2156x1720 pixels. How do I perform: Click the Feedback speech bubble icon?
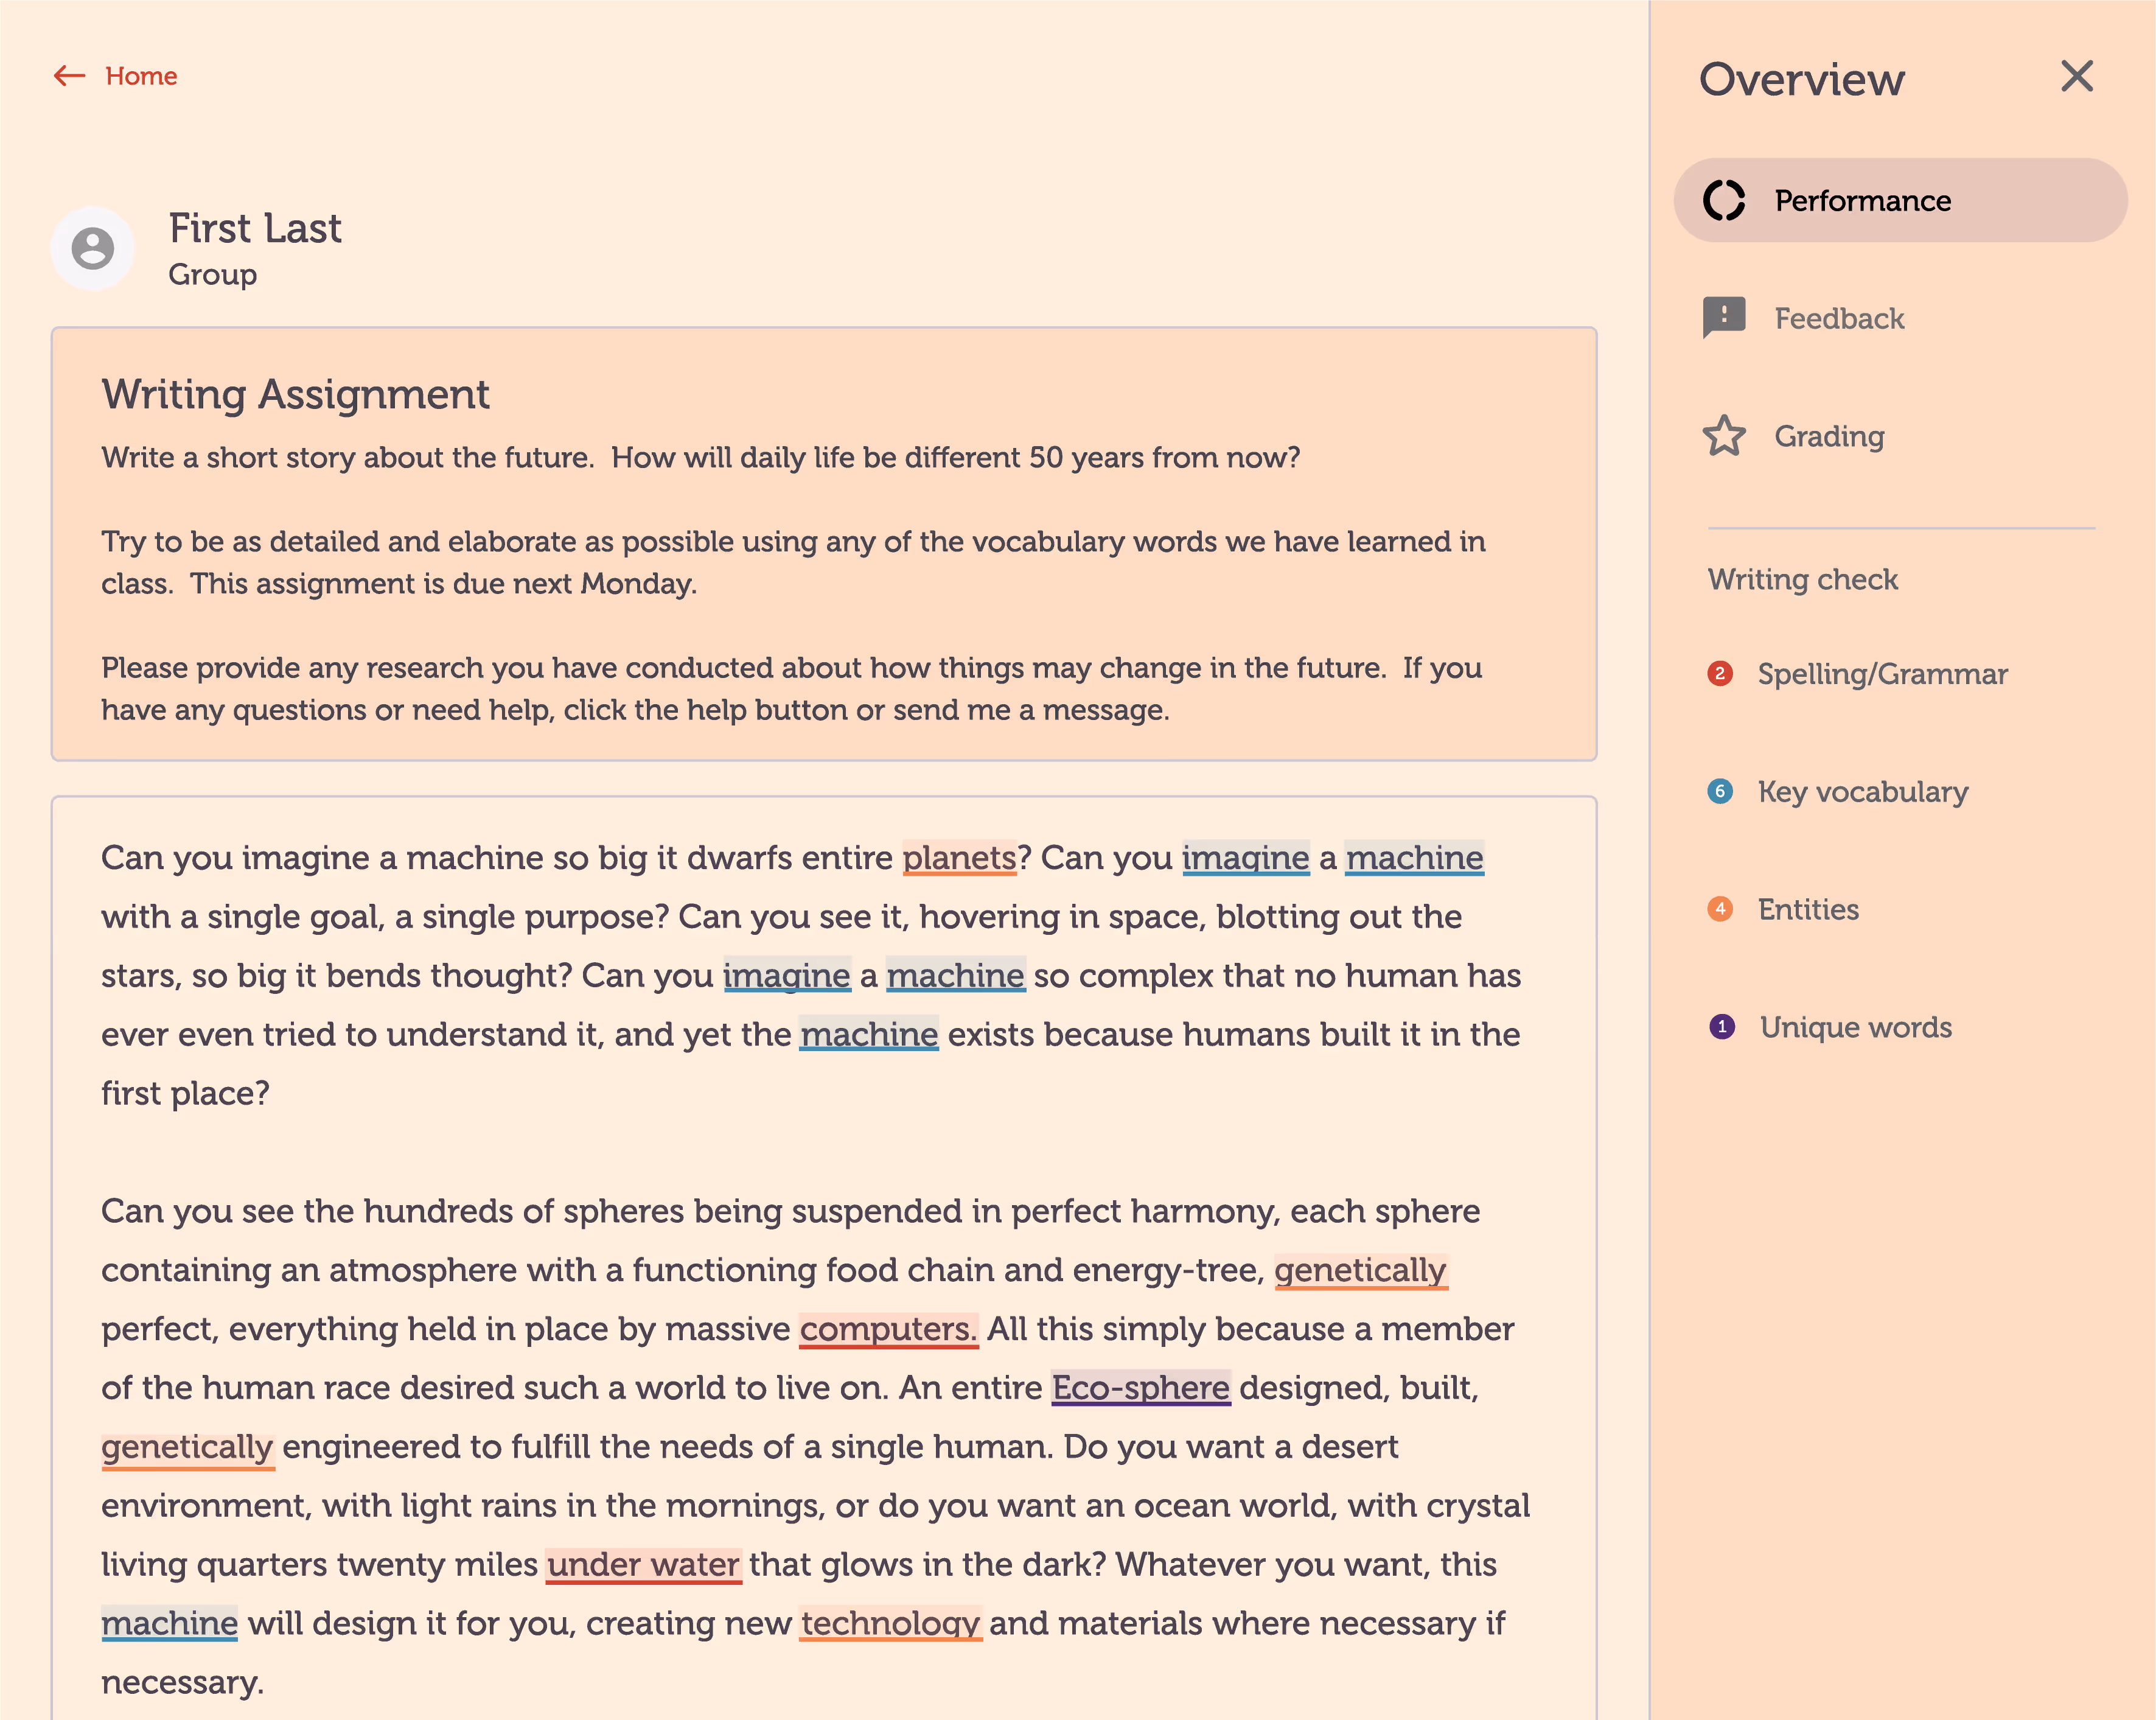pos(1724,318)
